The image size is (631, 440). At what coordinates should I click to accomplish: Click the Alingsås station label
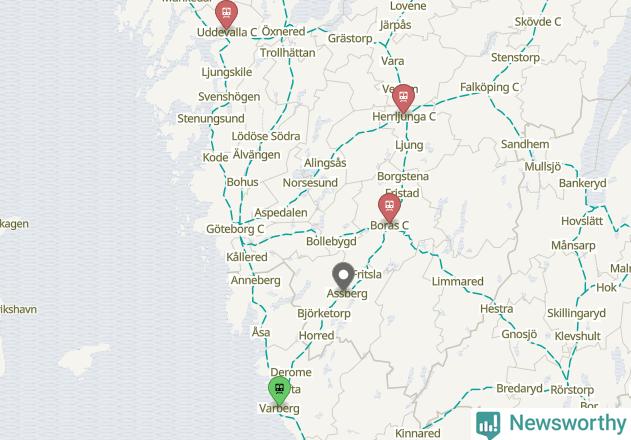pos(325,163)
